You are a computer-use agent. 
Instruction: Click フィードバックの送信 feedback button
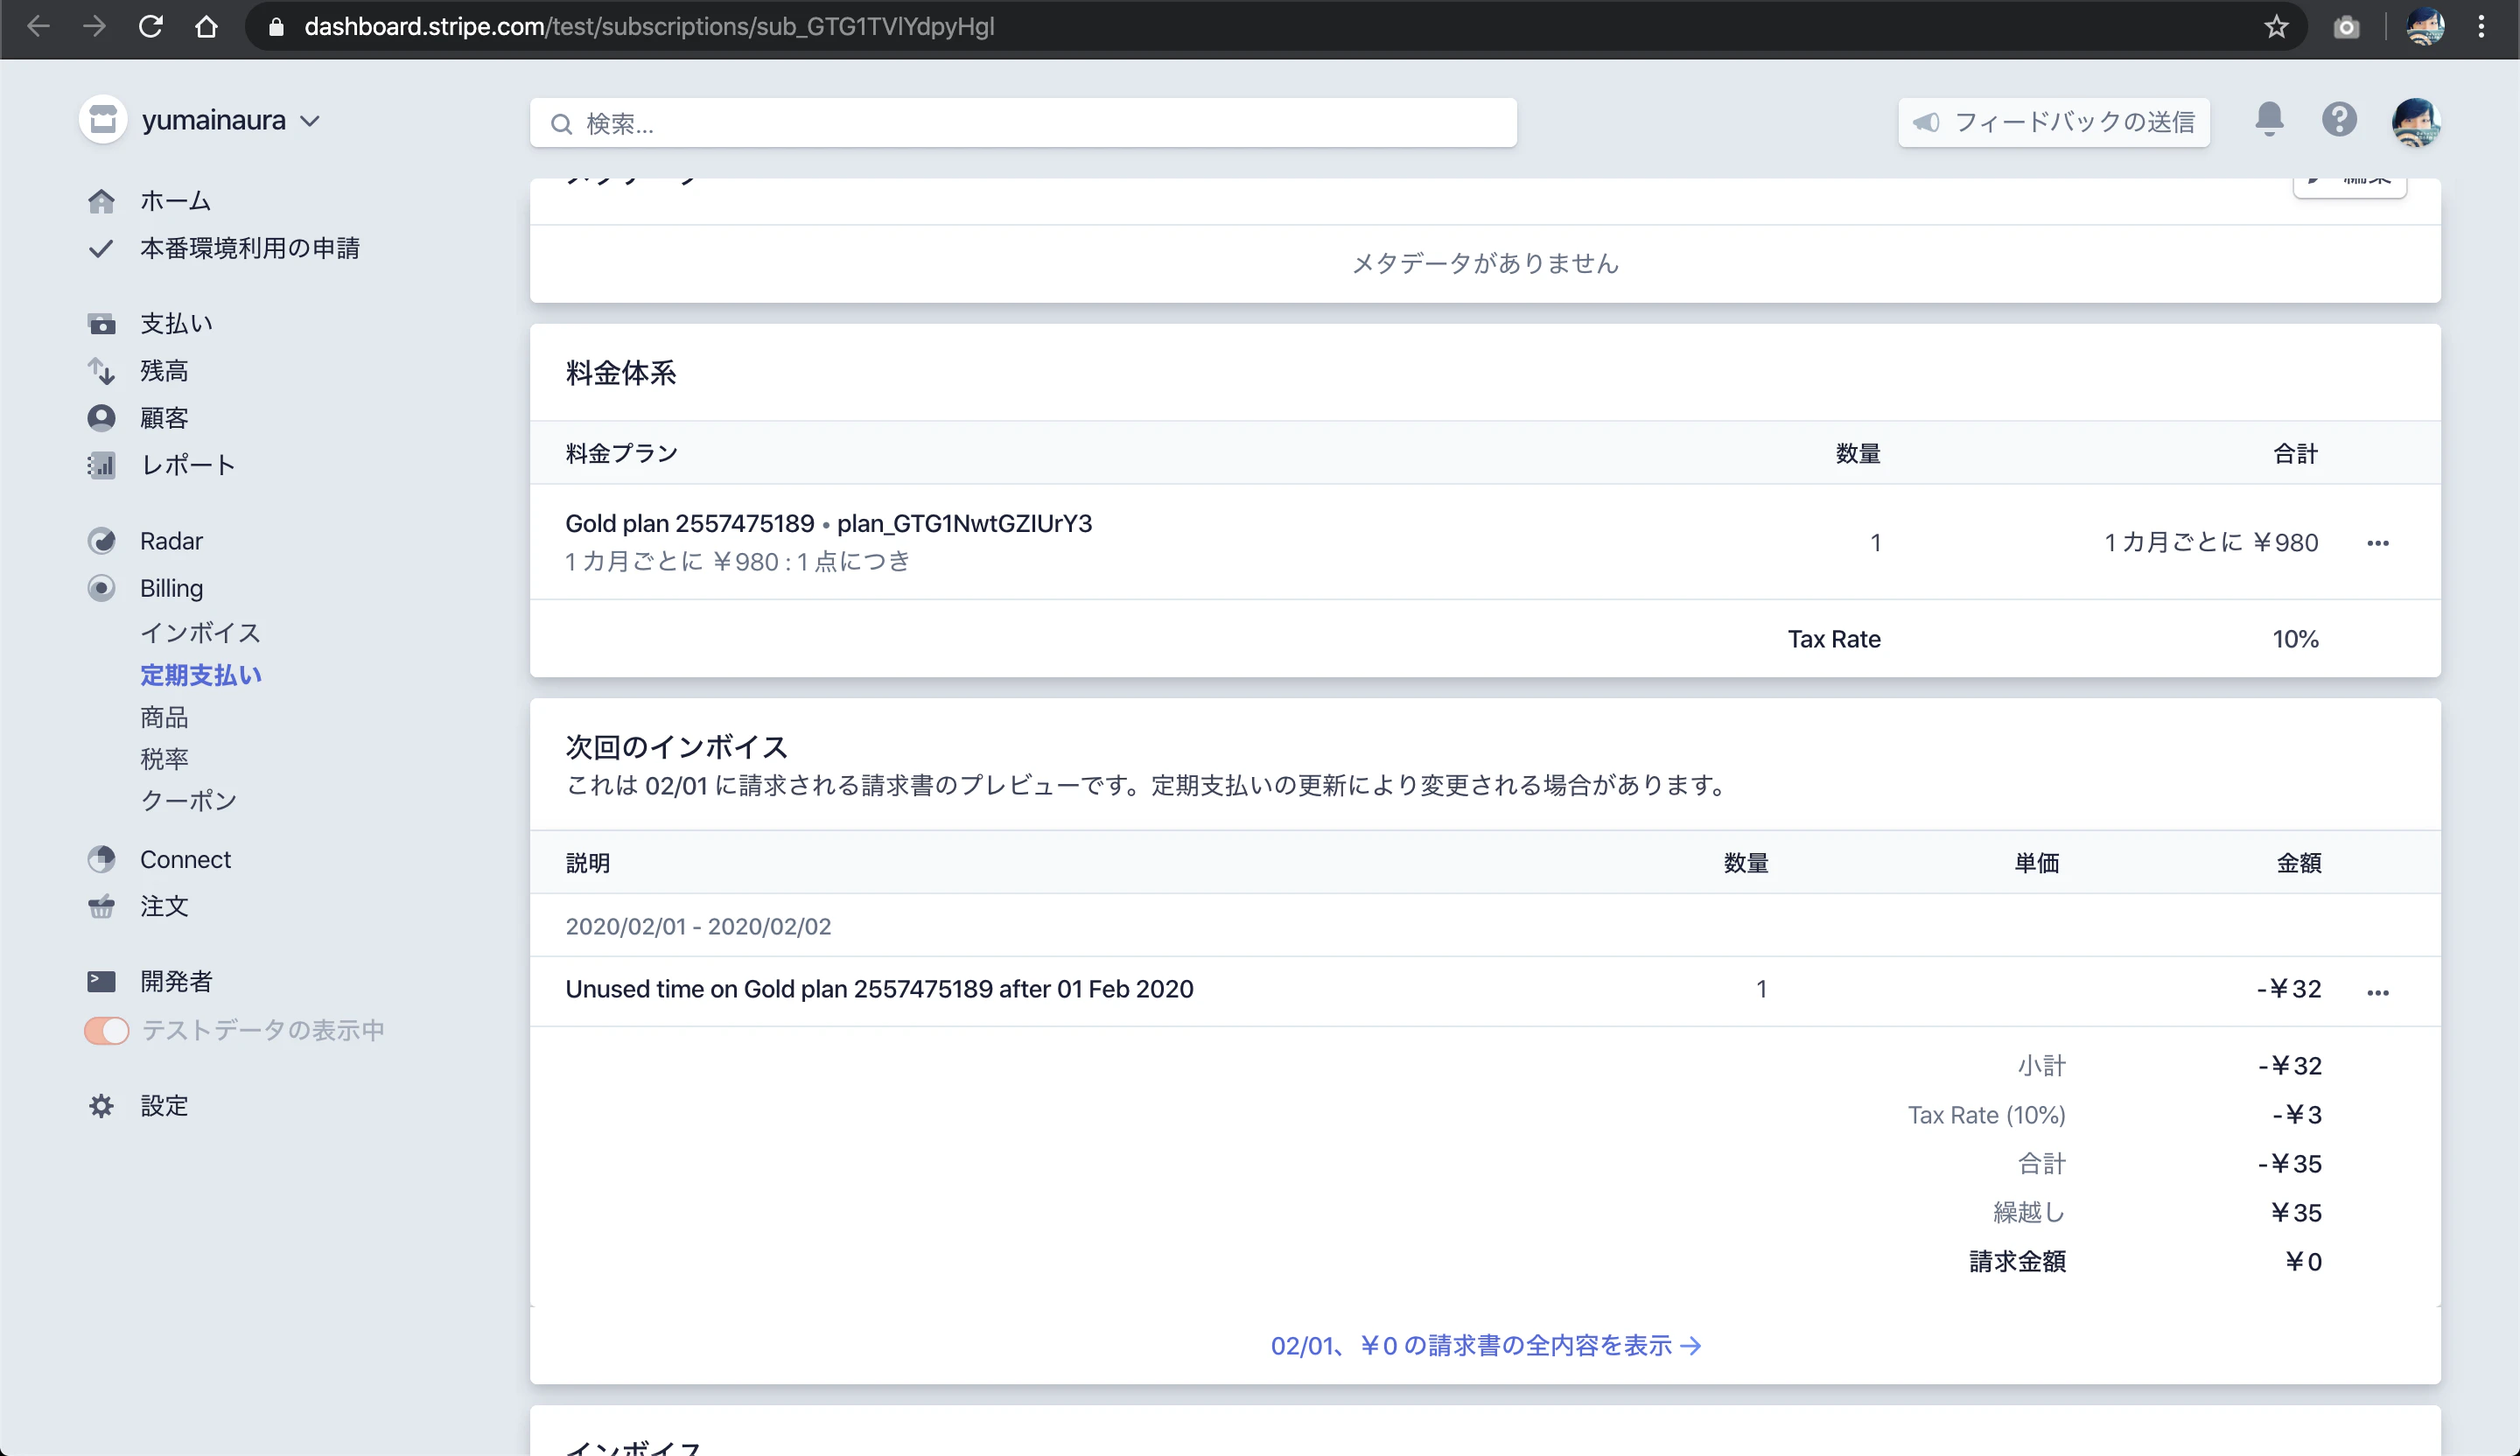coord(2054,122)
